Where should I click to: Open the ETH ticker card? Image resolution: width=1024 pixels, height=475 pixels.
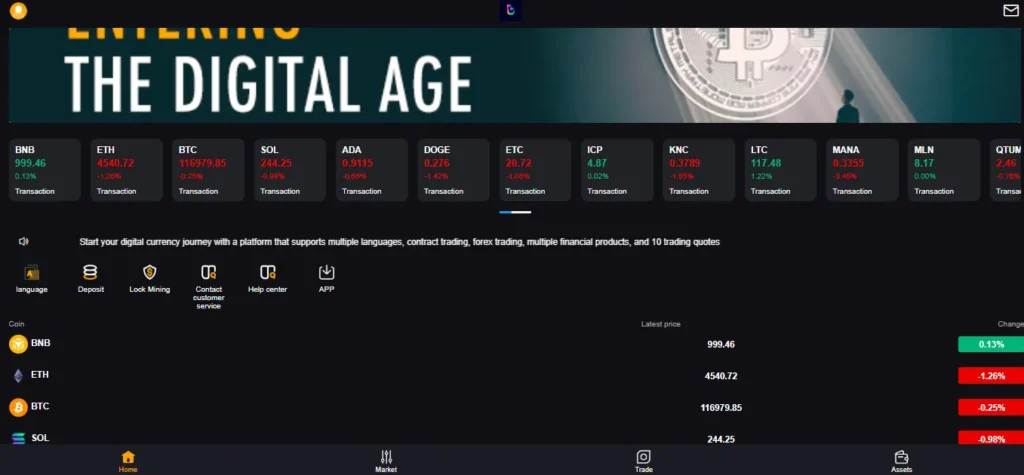[127, 170]
